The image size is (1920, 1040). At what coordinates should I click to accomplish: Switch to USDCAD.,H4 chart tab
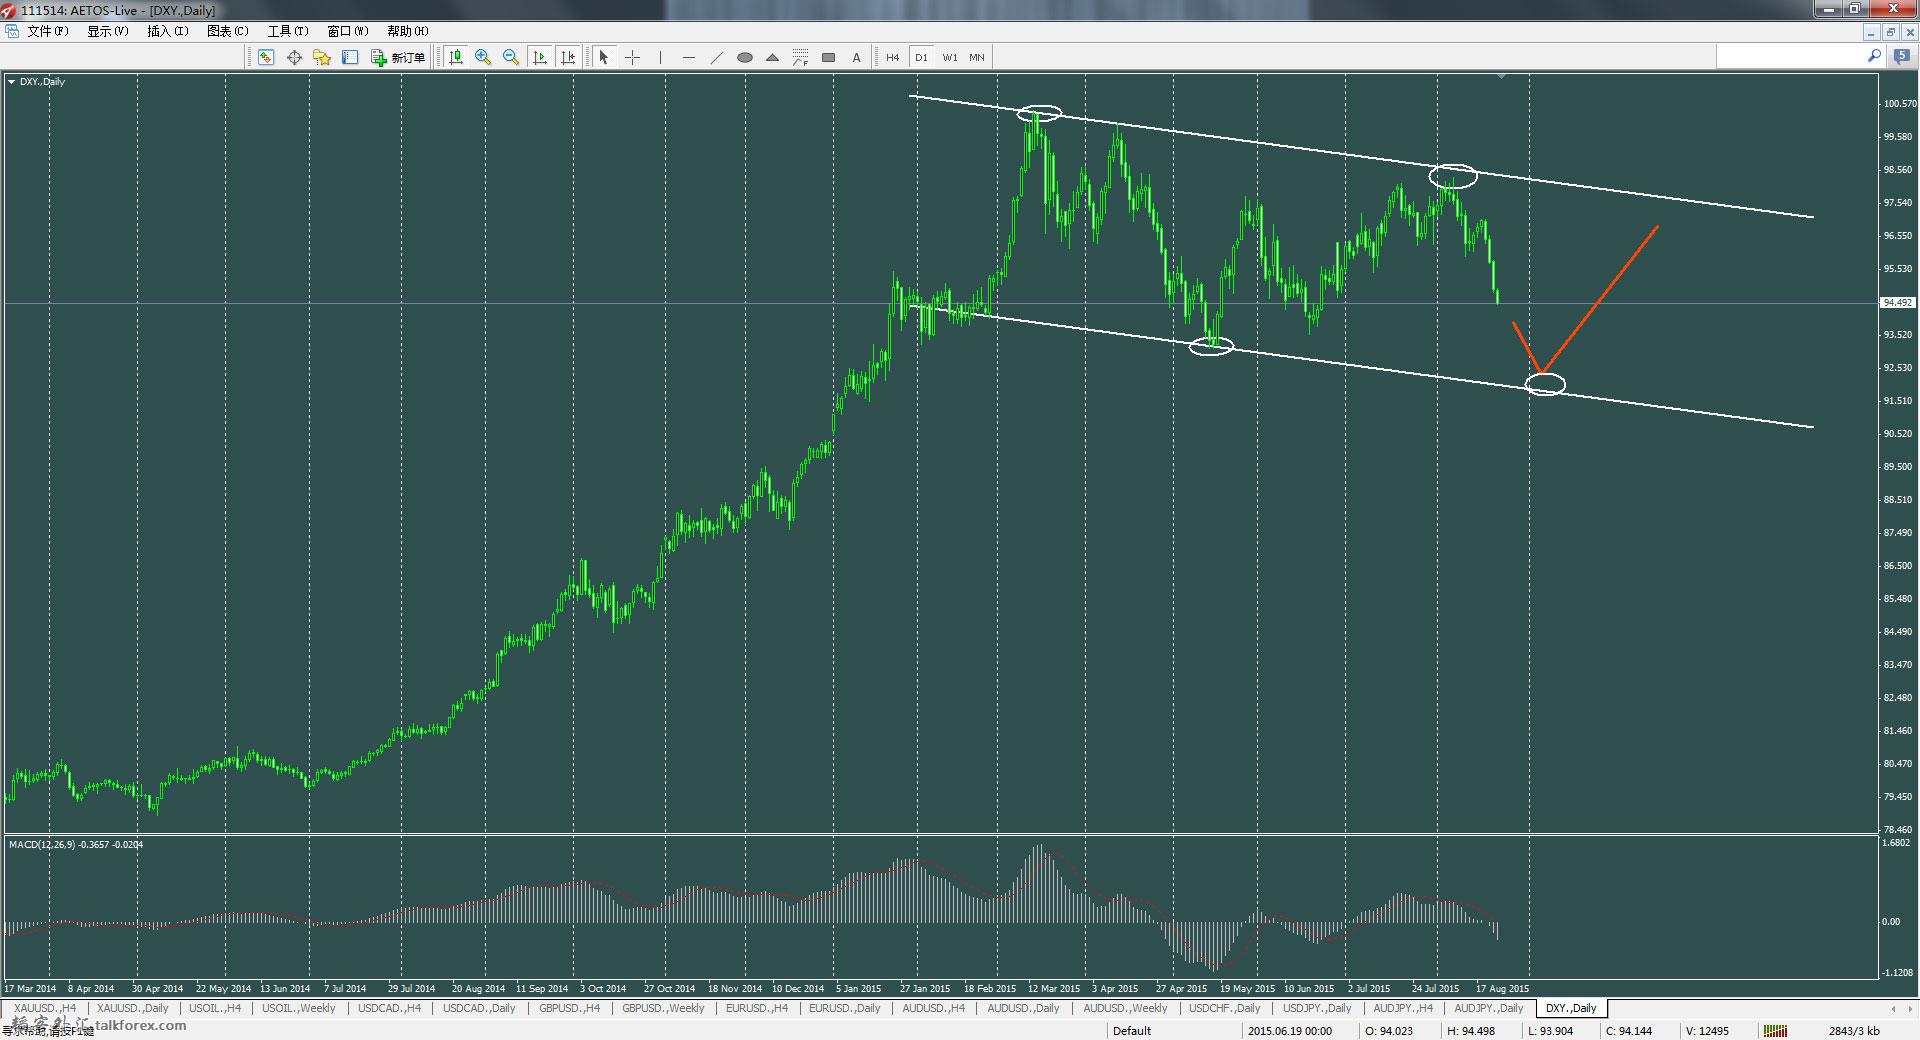(389, 1008)
